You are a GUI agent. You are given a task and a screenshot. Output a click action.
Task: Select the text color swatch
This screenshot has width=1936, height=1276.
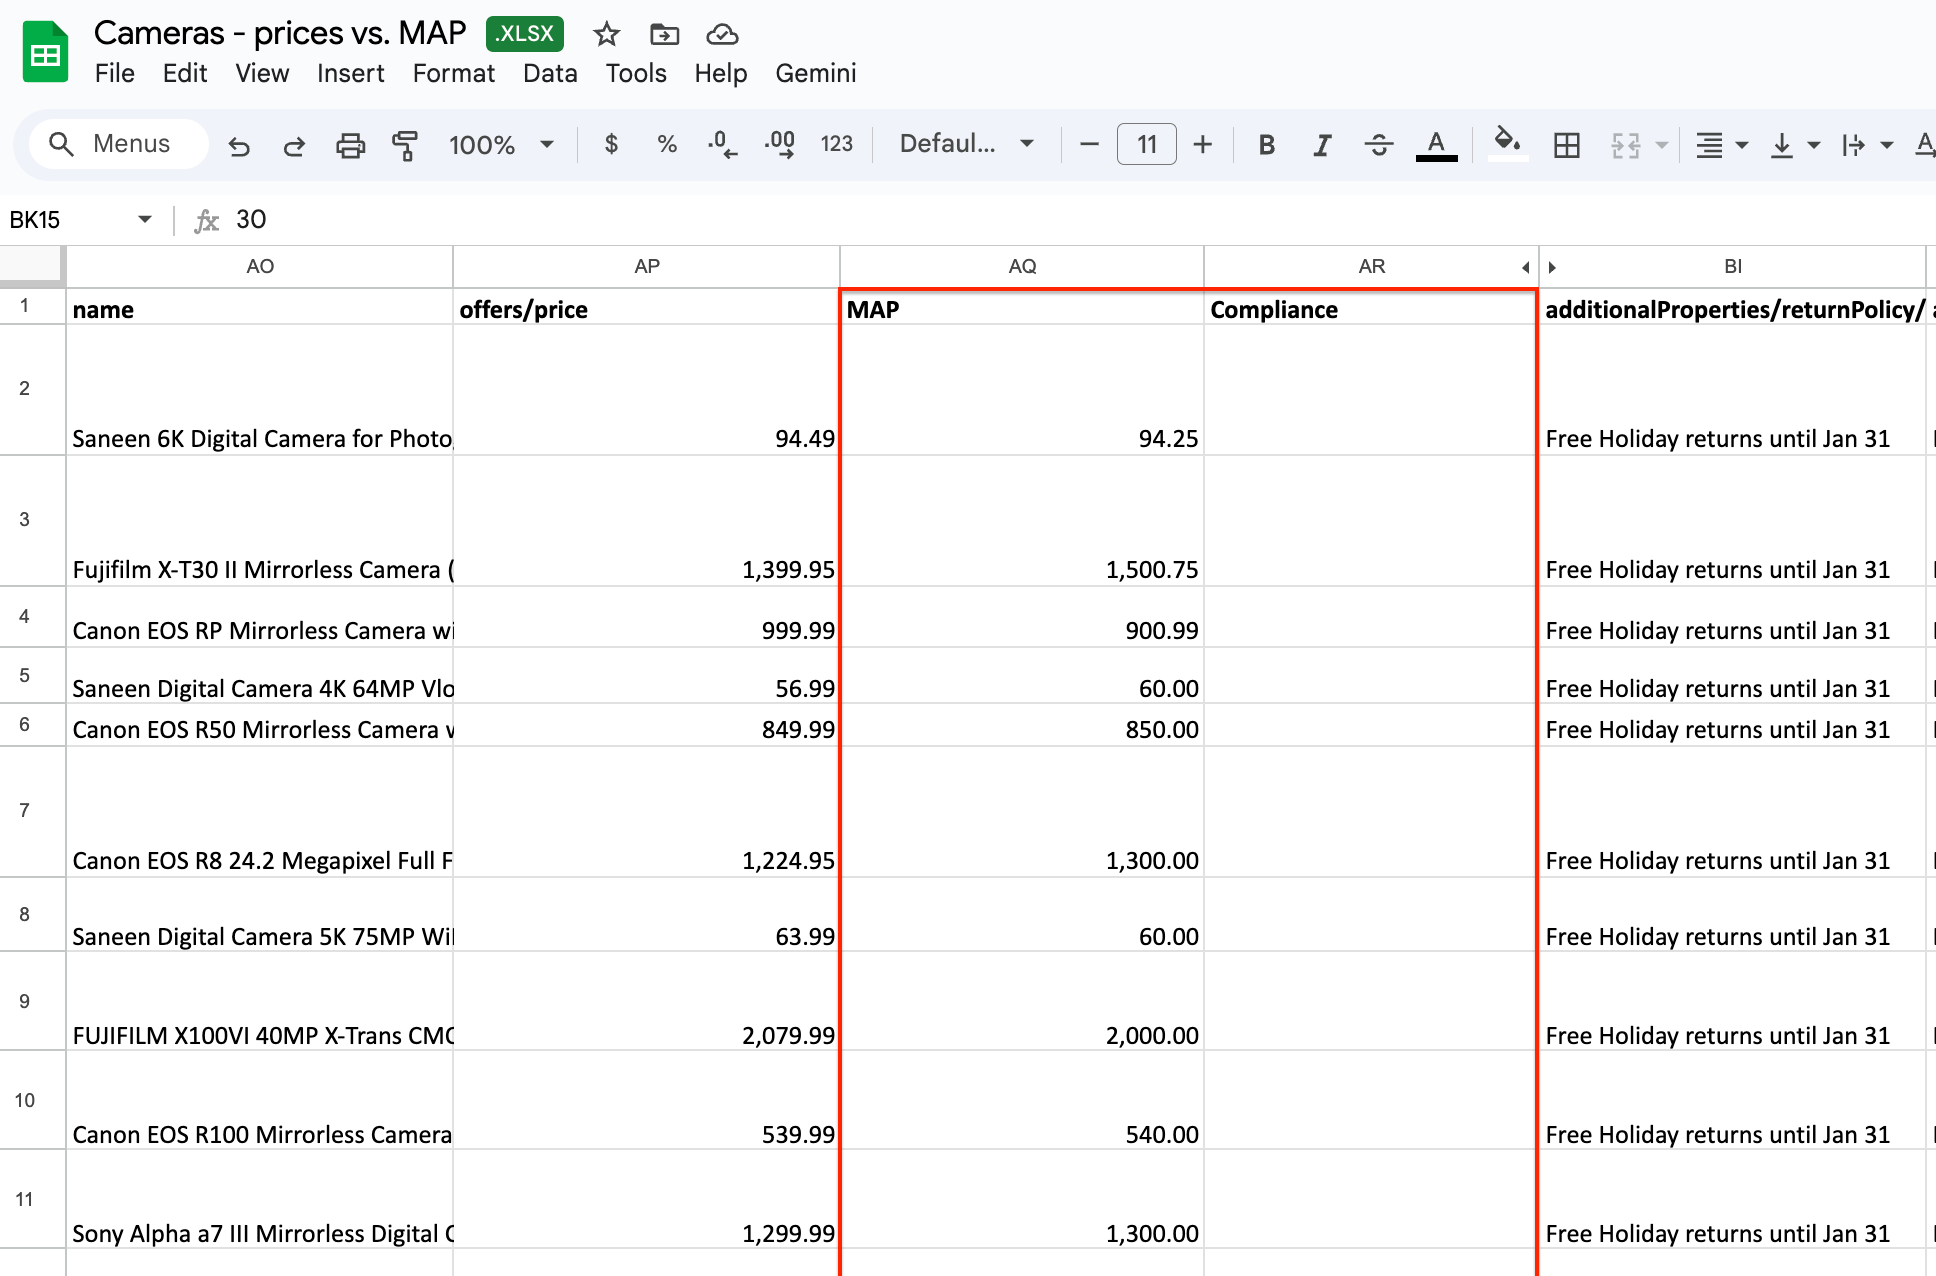(x=1436, y=144)
